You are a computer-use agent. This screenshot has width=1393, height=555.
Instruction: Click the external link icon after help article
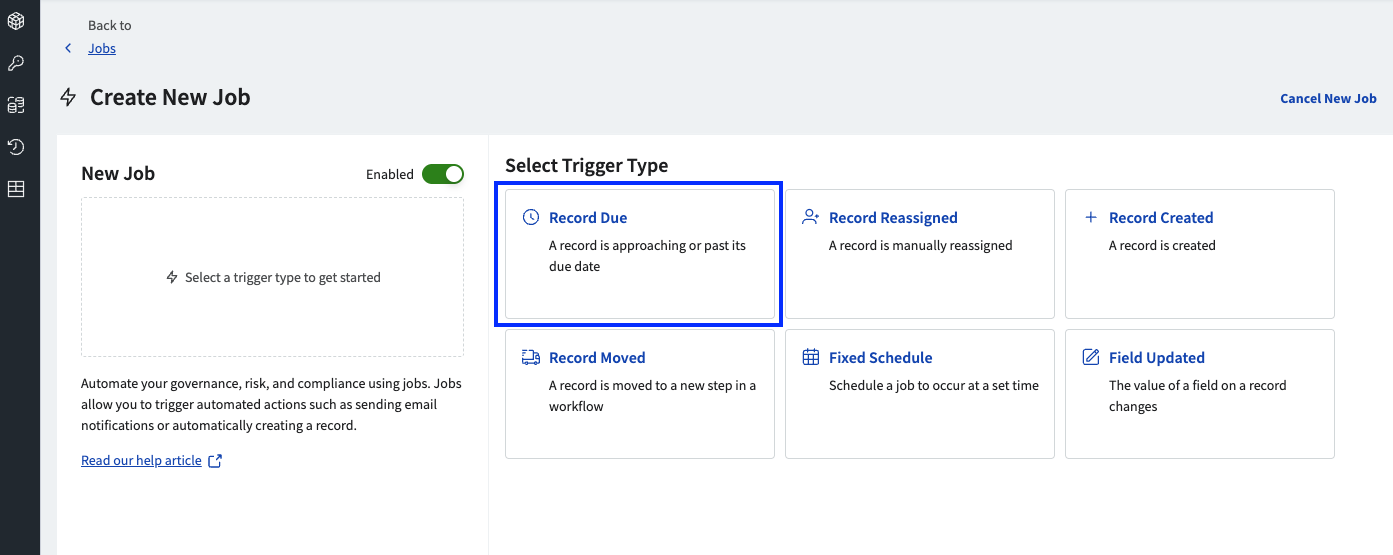coord(215,461)
